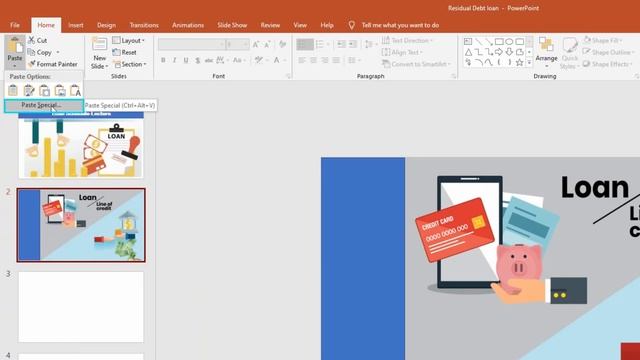Switch to the Slide Show tab
The height and width of the screenshot is (360, 640).
232,25
